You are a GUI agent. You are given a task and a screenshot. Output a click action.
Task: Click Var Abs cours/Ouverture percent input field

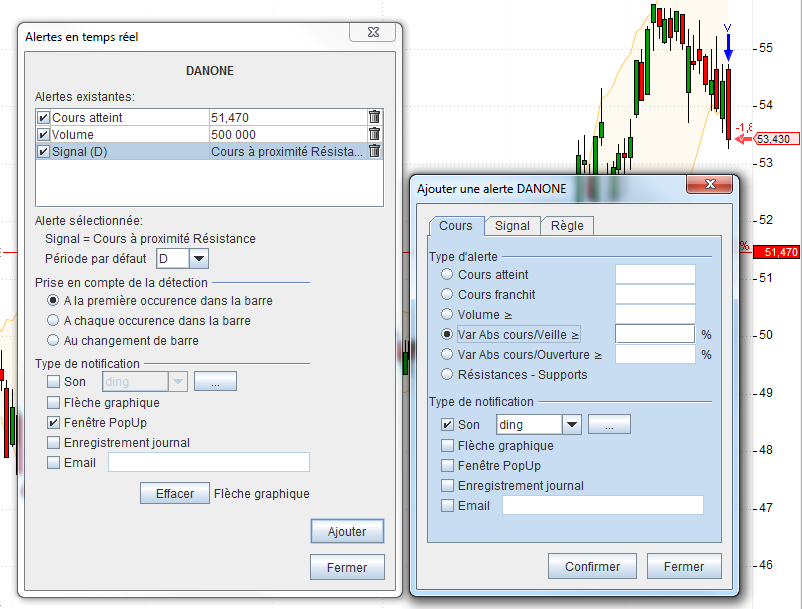[x=655, y=354]
